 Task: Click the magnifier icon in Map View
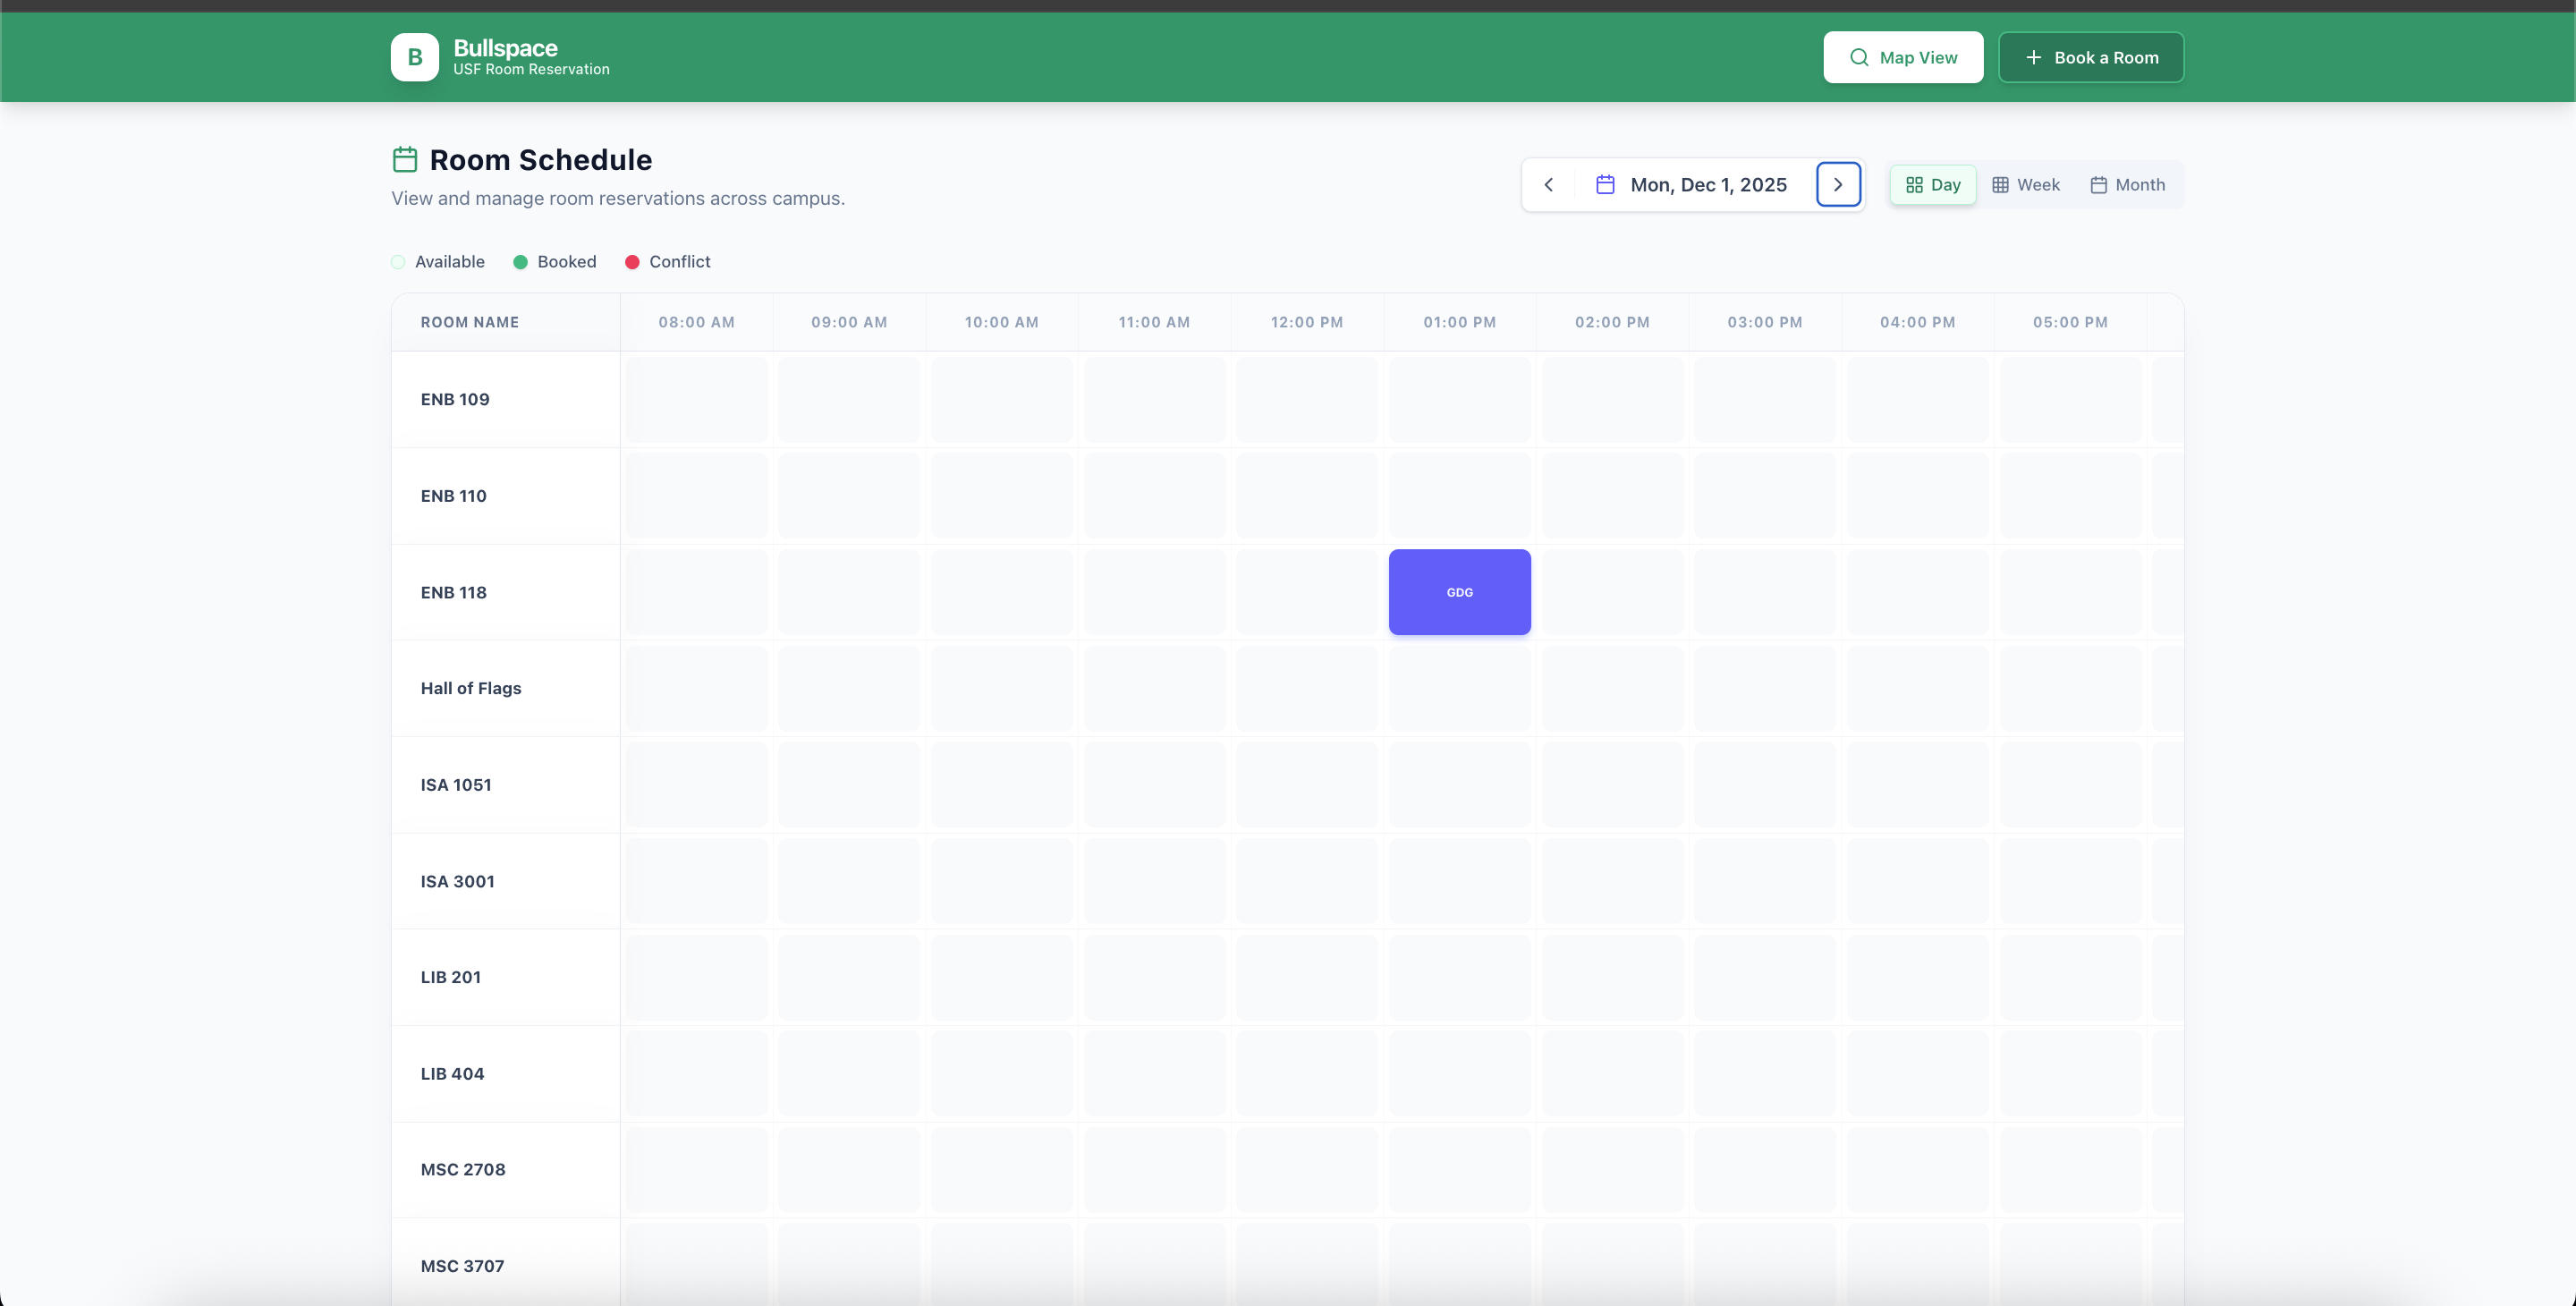[x=1858, y=57]
